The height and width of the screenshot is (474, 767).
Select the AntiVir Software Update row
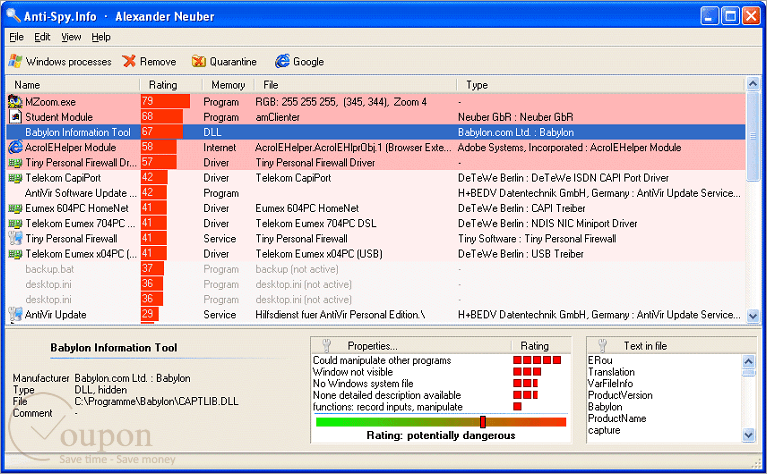[x=376, y=193]
